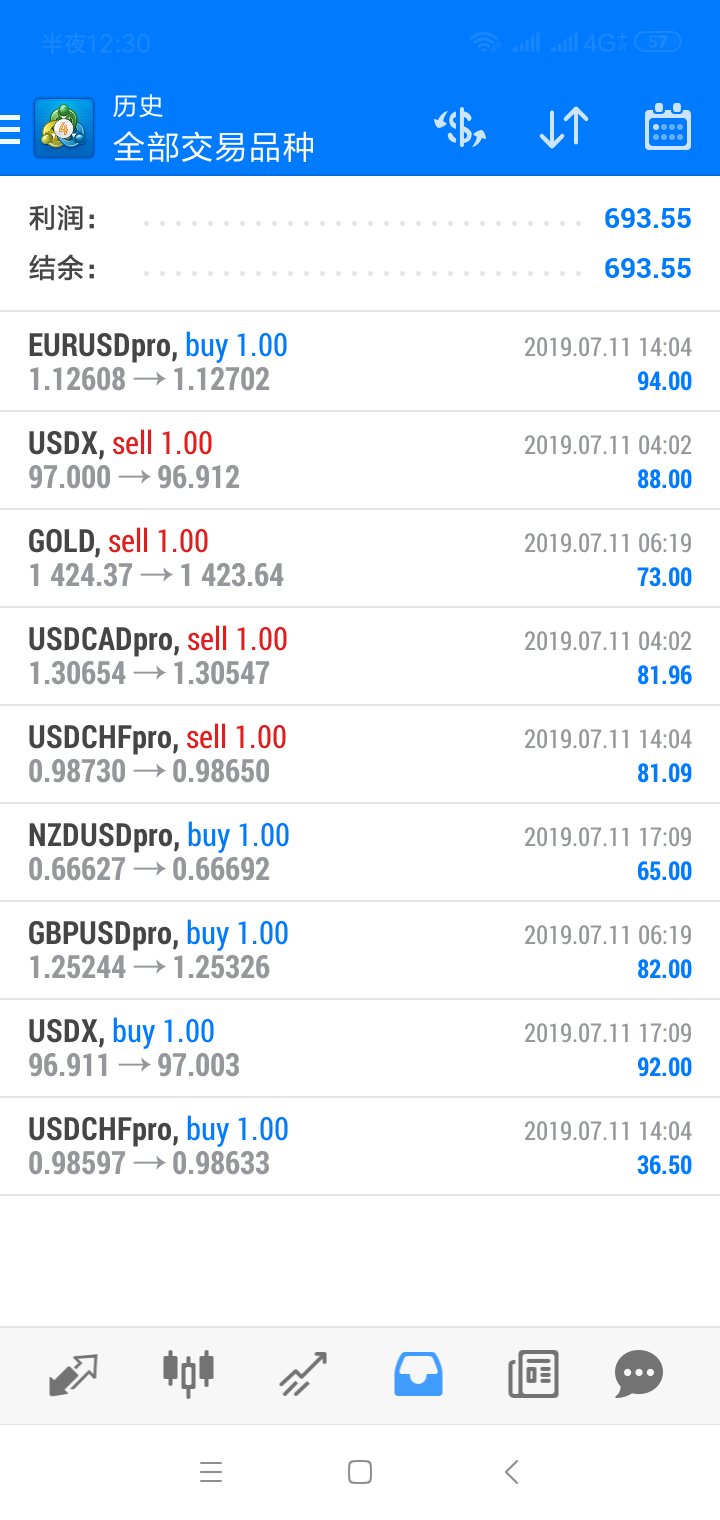Select the GBPUSDpro buy trade row

360,950
